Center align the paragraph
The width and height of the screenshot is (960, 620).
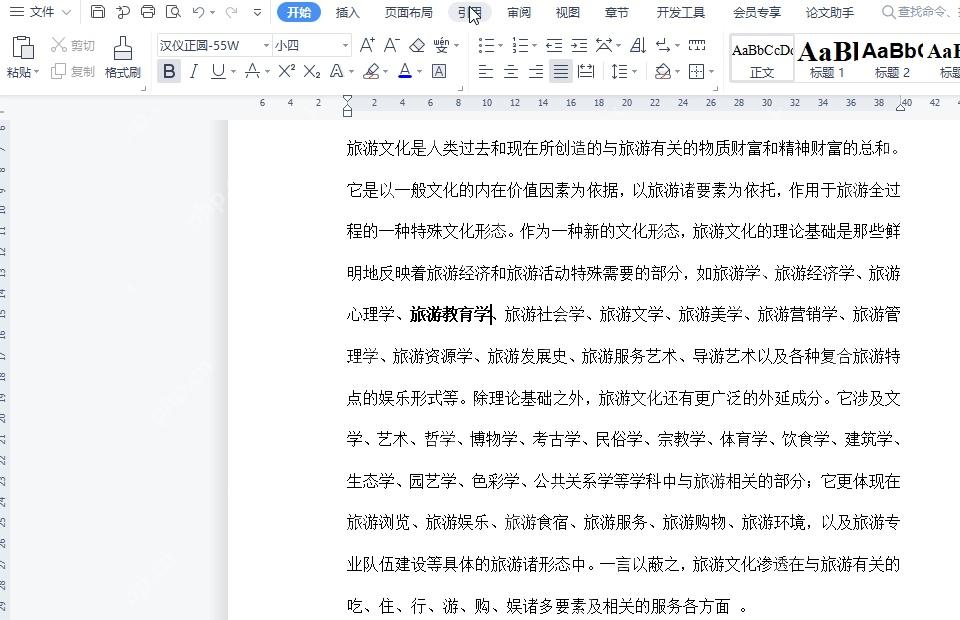511,72
